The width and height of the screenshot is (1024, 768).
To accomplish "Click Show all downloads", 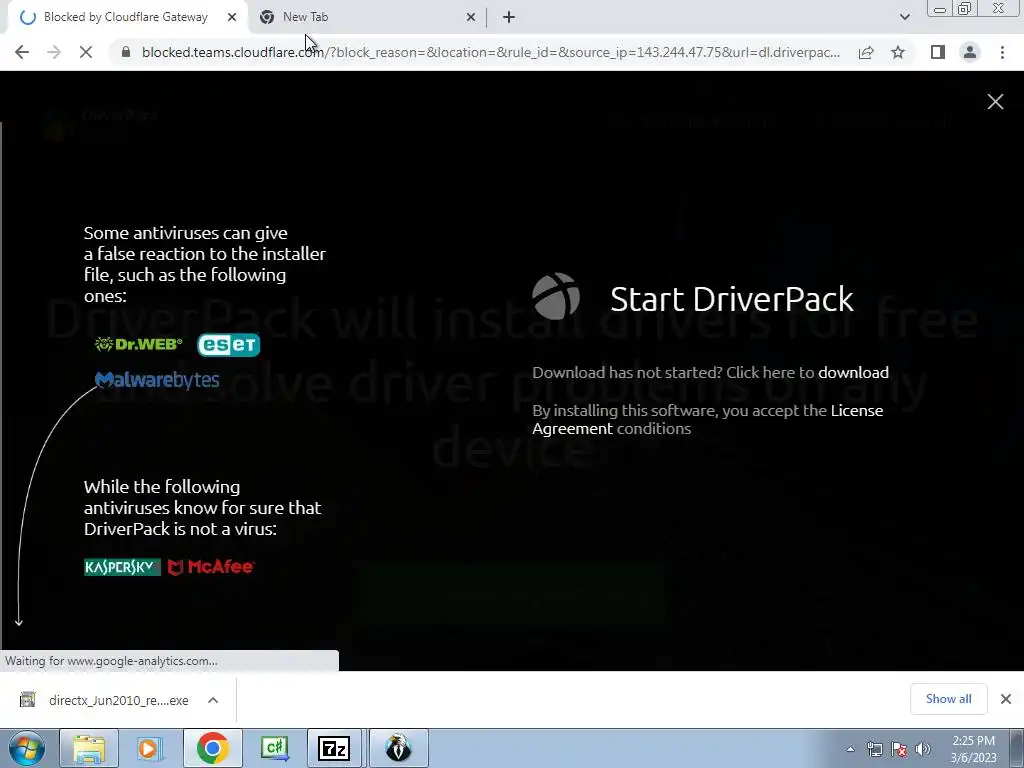I will pyautogui.click(x=948, y=699).
